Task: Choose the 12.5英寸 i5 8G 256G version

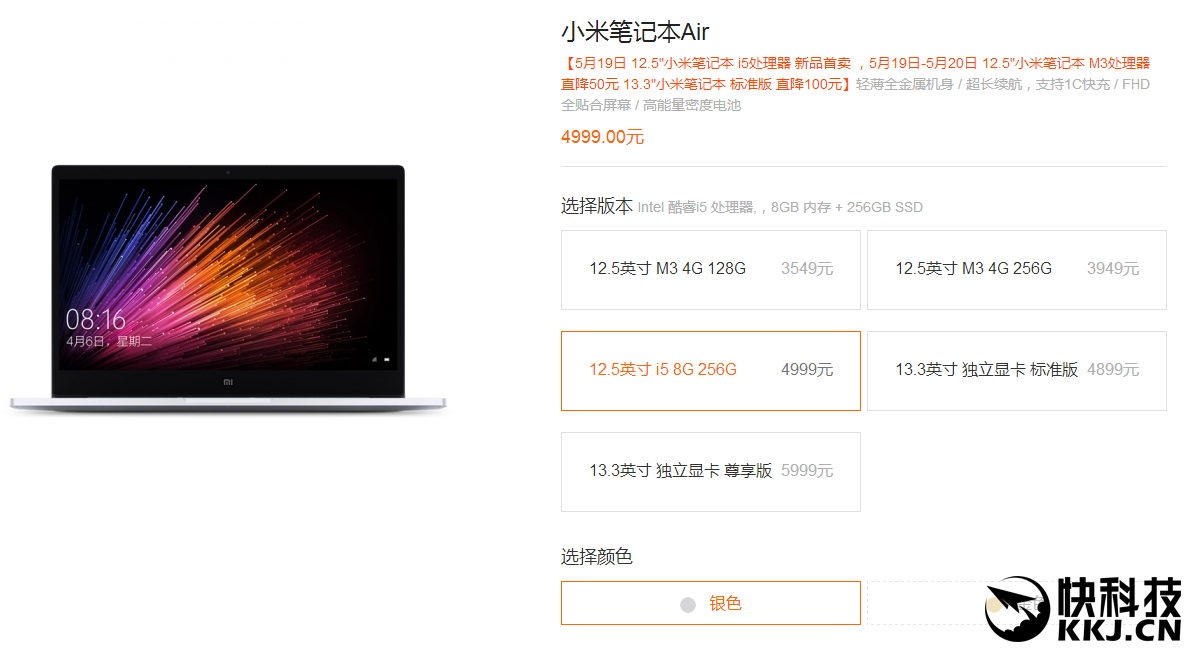Action: tap(710, 371)
